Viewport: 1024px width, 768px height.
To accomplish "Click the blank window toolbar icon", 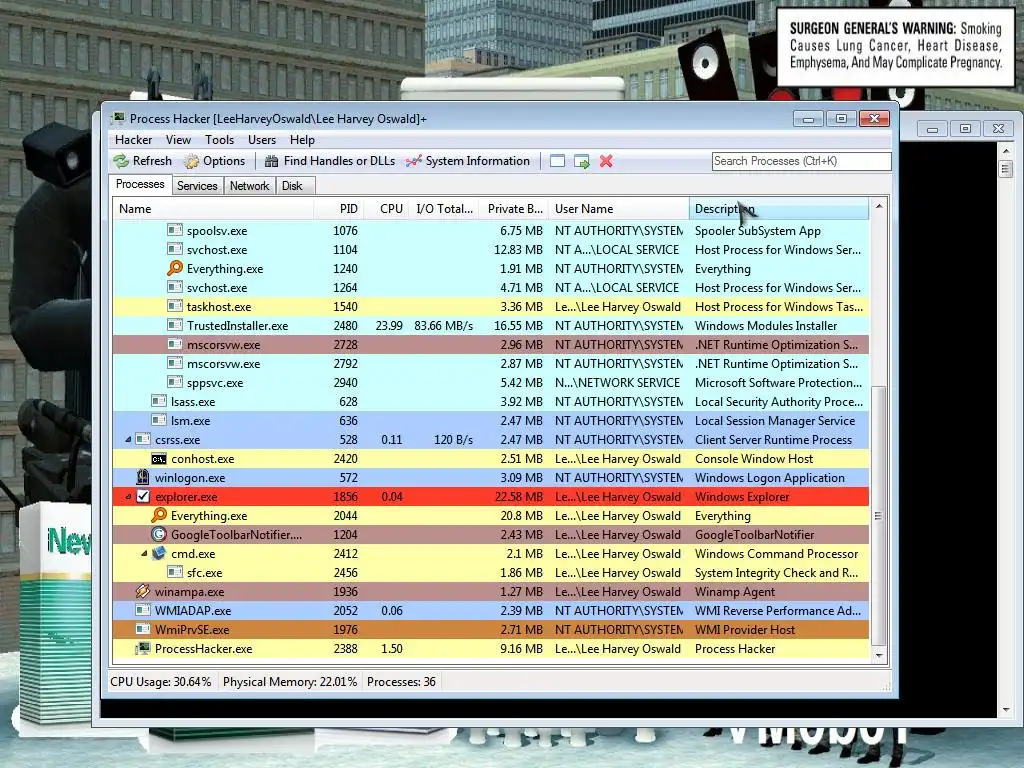I will pos(557,161).
